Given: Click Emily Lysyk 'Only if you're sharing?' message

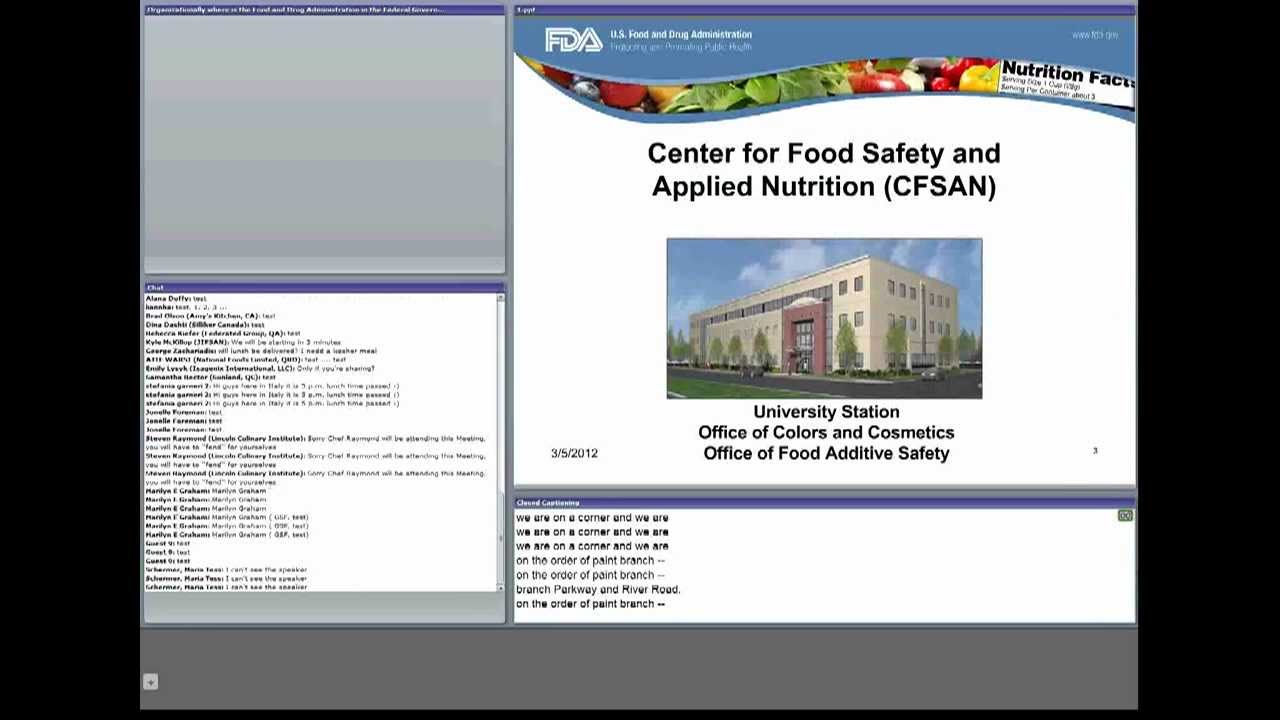Looking at the screenshot, I should tap(260, 368).
